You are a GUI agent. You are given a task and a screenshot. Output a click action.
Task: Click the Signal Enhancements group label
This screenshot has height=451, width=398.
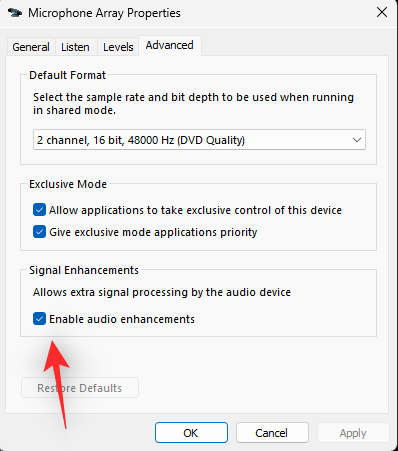click(84, 270)
